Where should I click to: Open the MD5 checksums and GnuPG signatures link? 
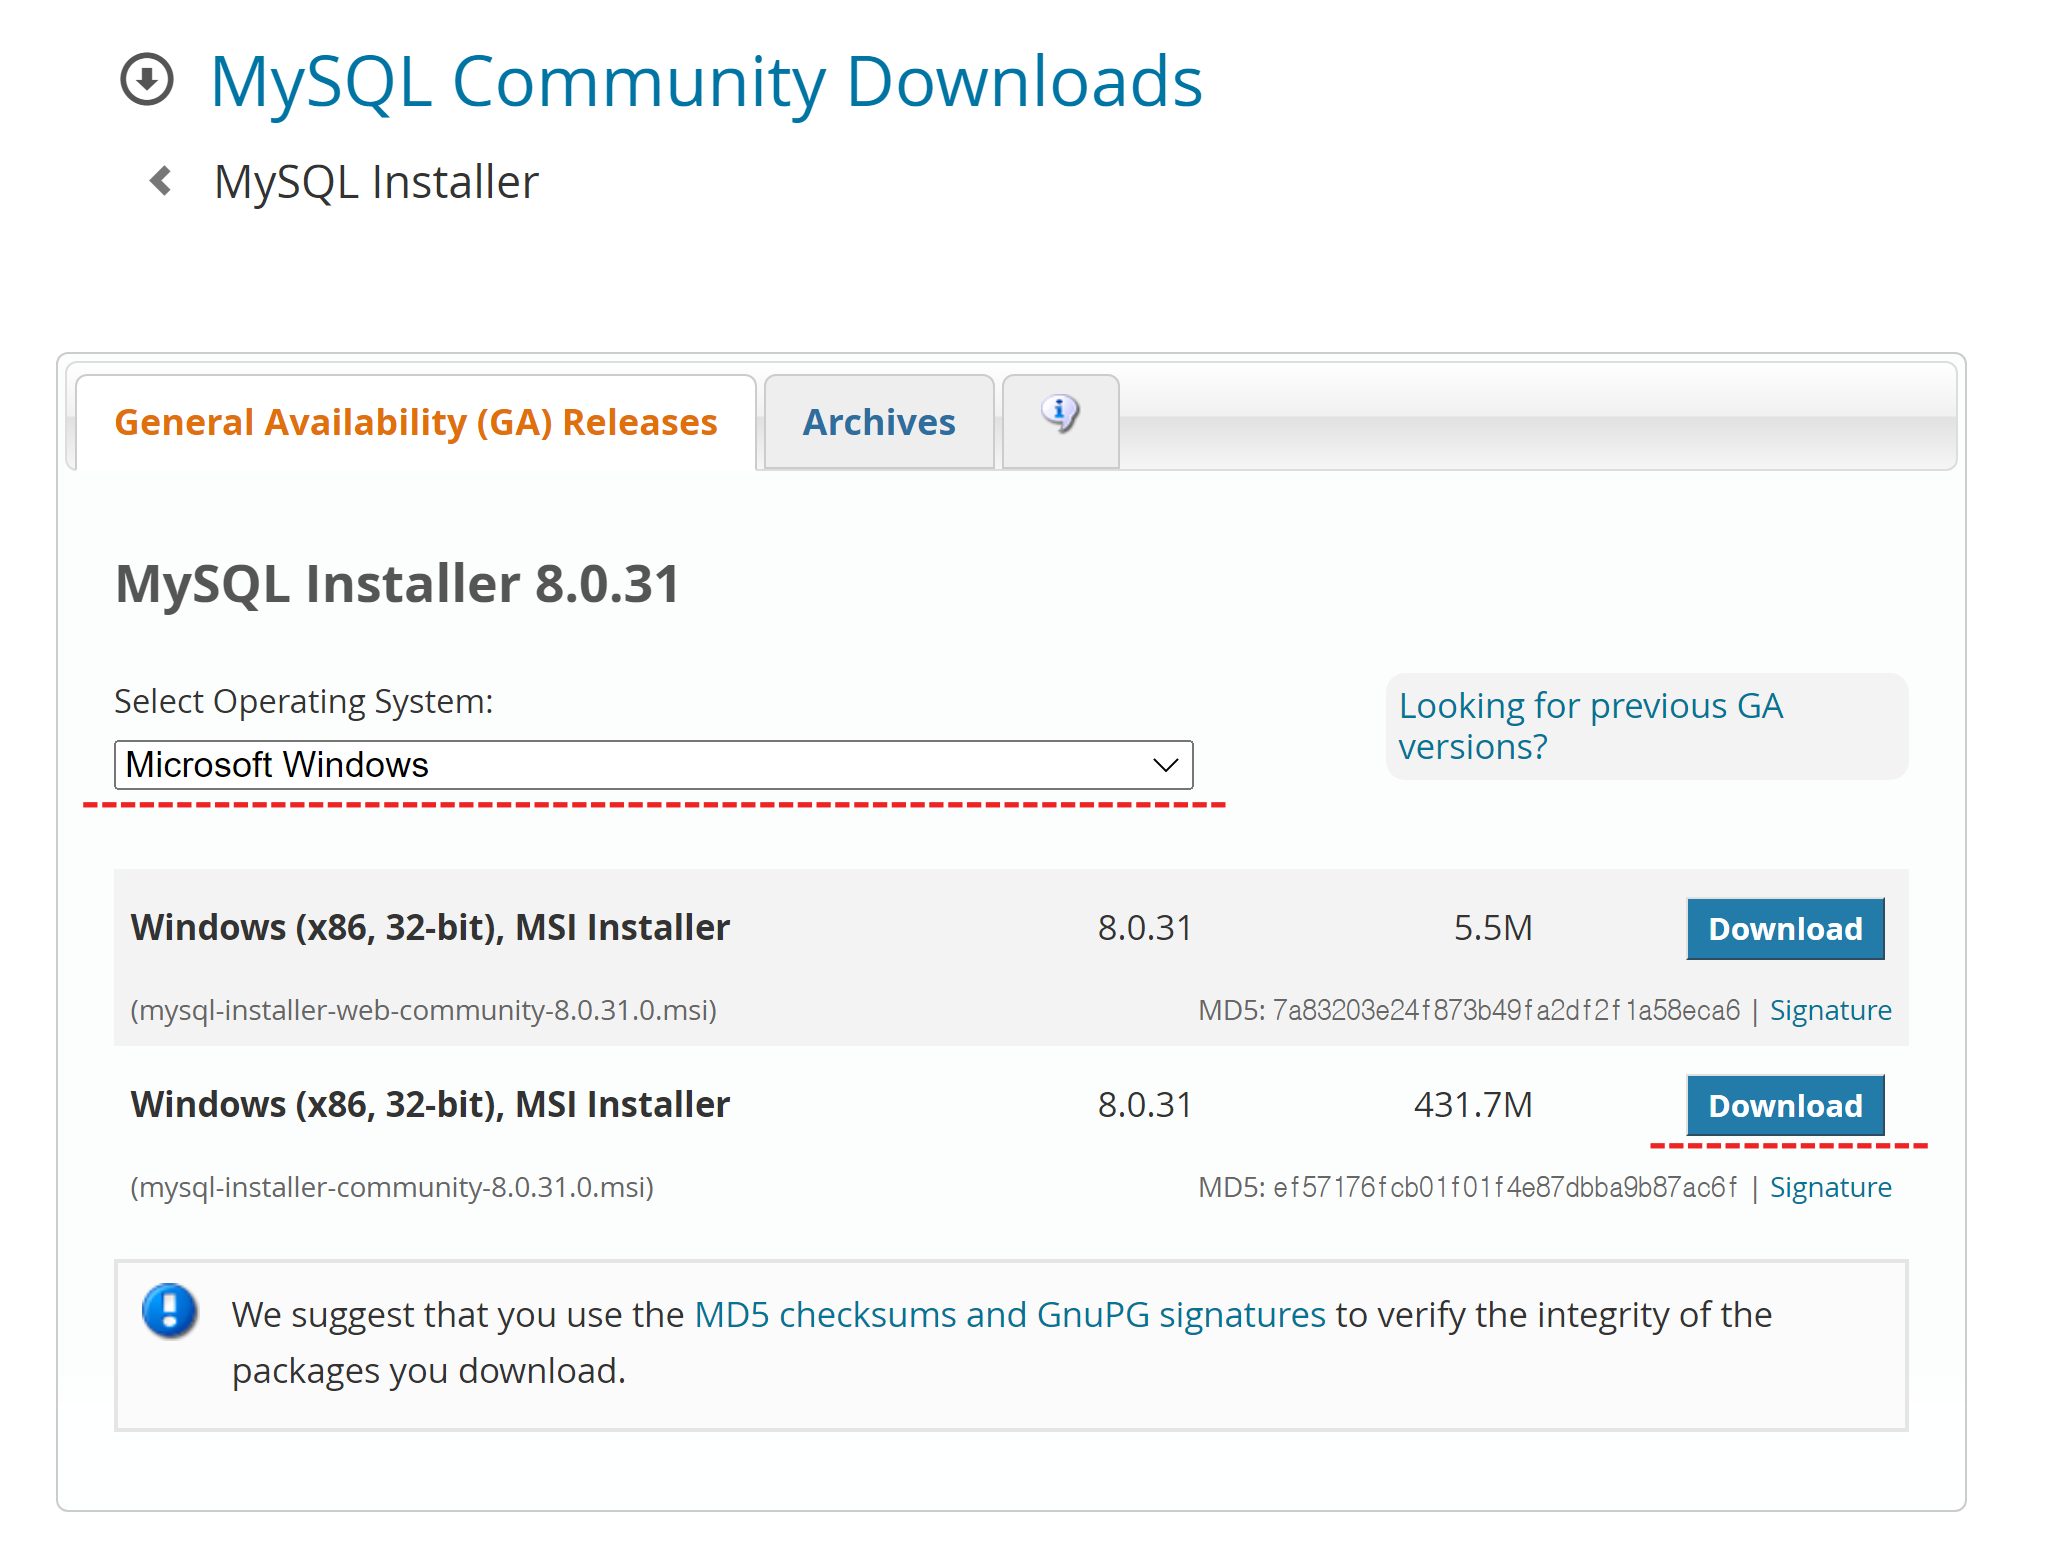click(1010, 1314)
